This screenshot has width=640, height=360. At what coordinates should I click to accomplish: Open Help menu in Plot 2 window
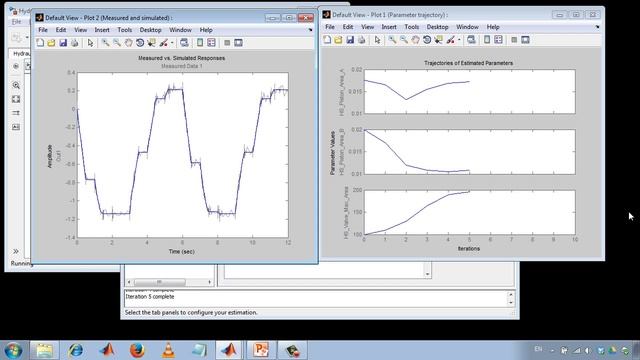tap(206, 30)
